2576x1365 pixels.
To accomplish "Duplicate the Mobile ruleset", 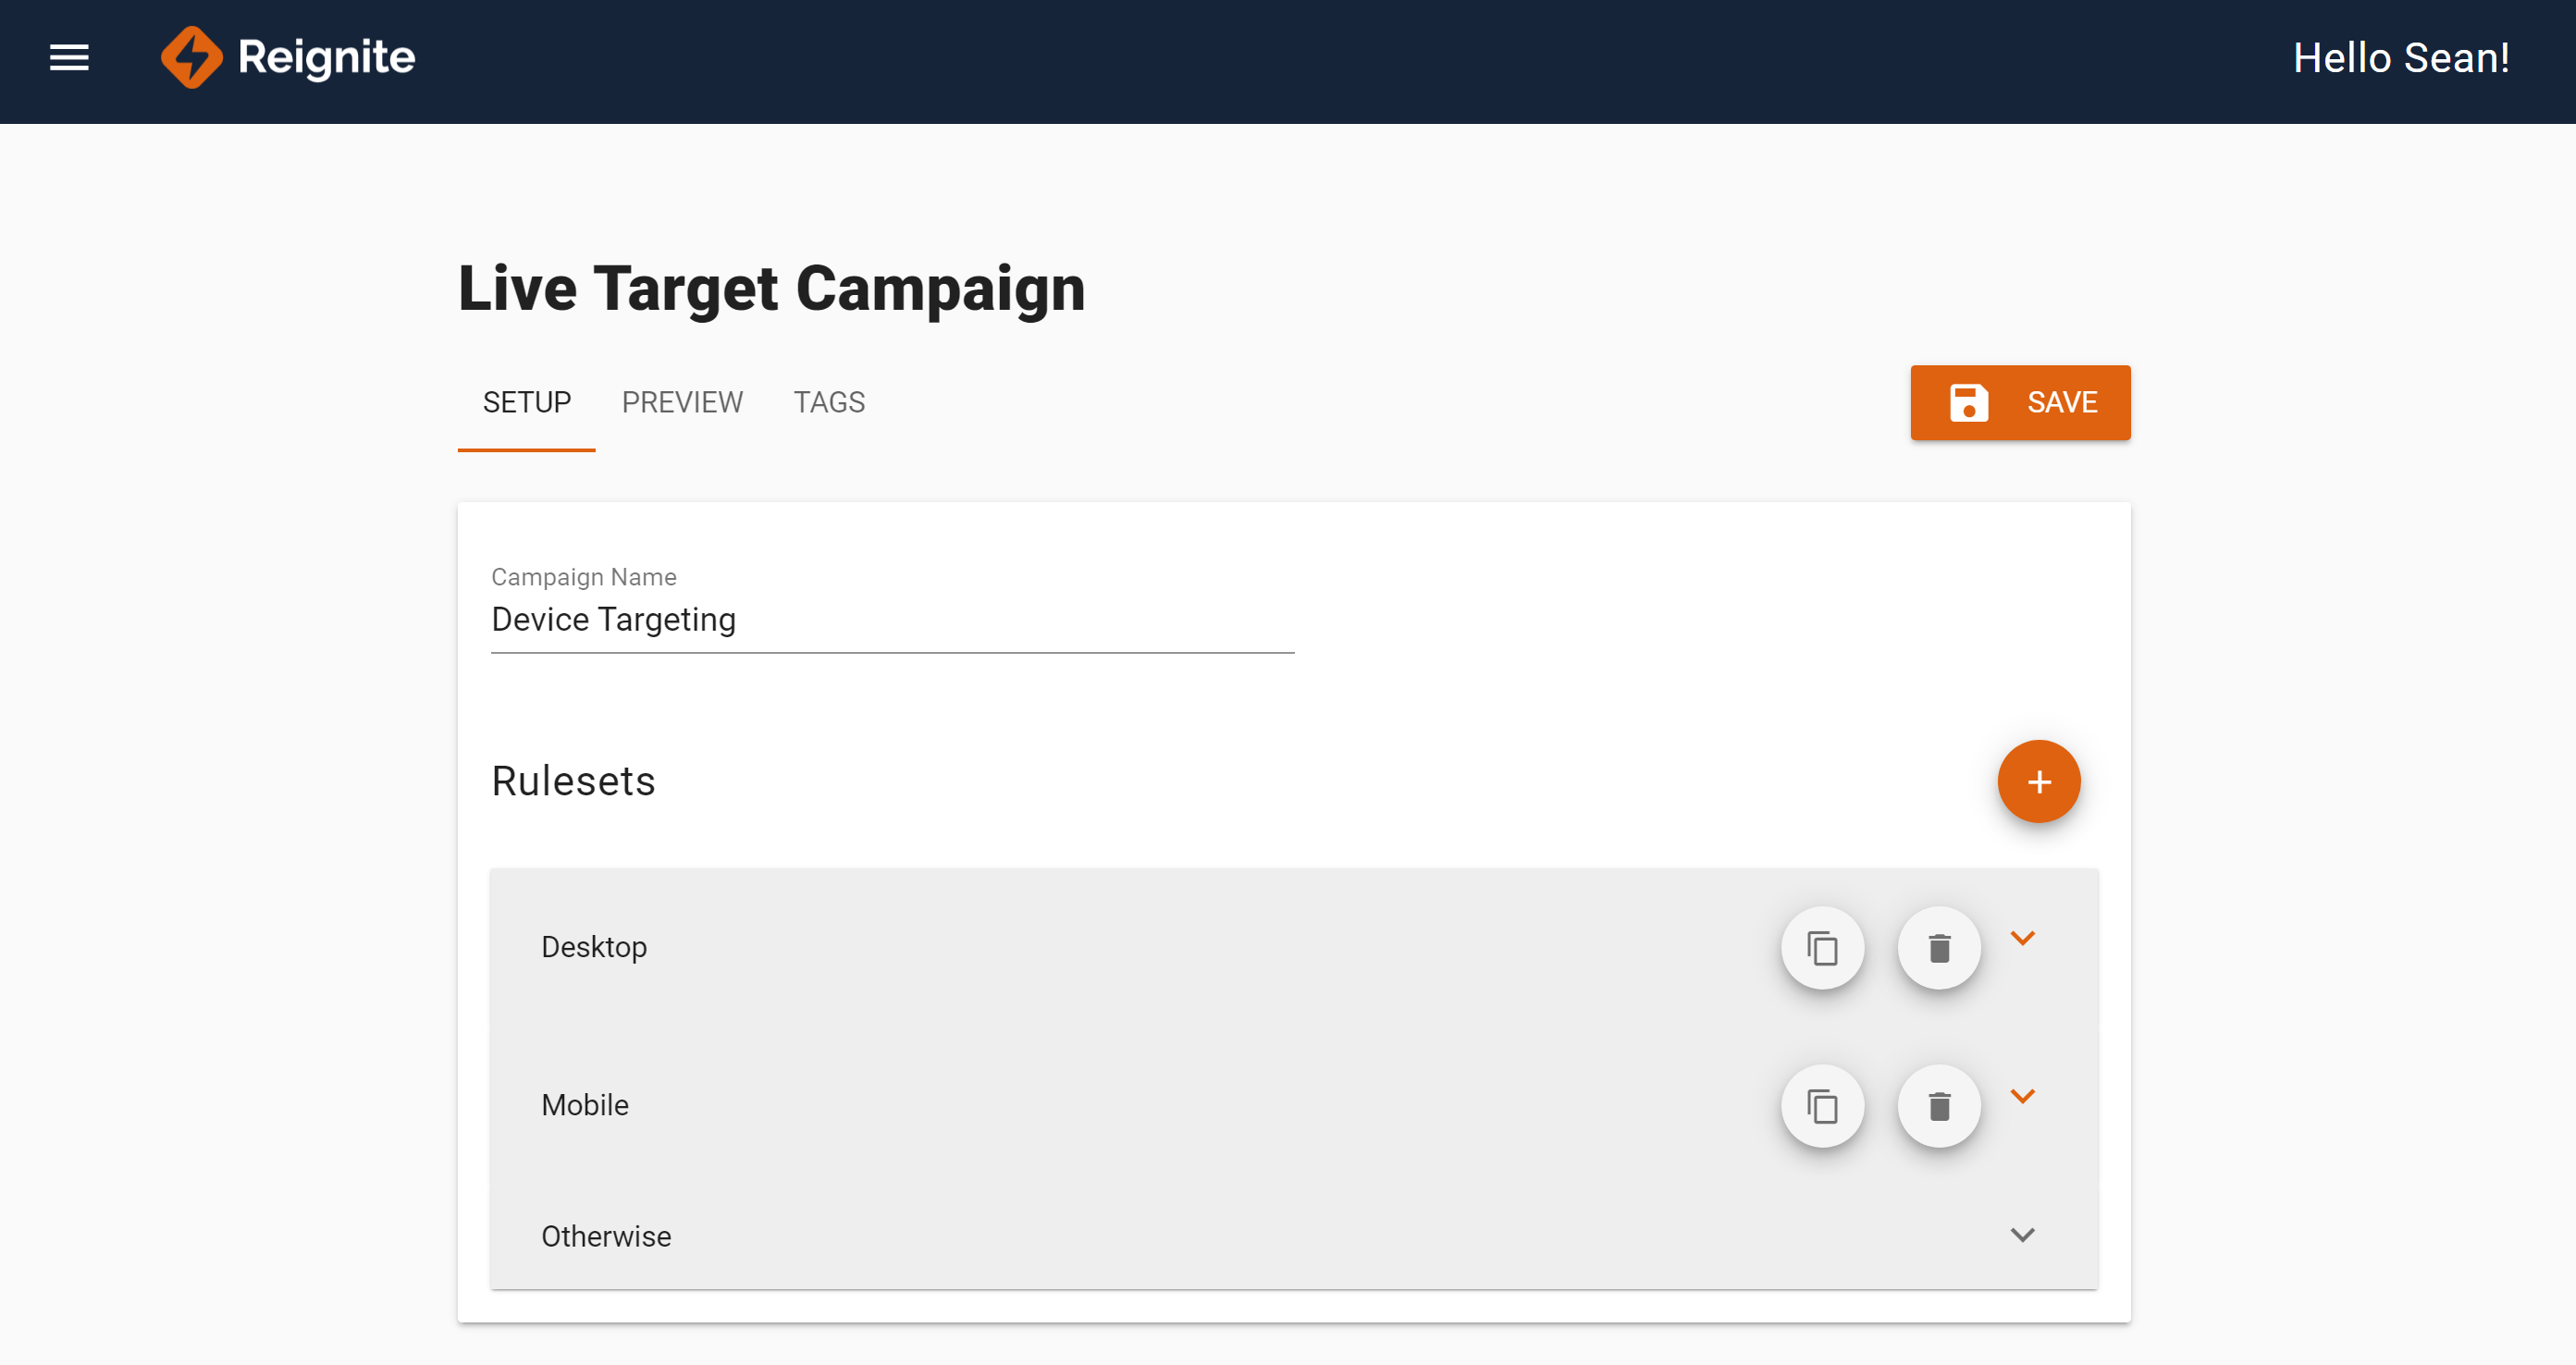I will pos(1822,1106).
